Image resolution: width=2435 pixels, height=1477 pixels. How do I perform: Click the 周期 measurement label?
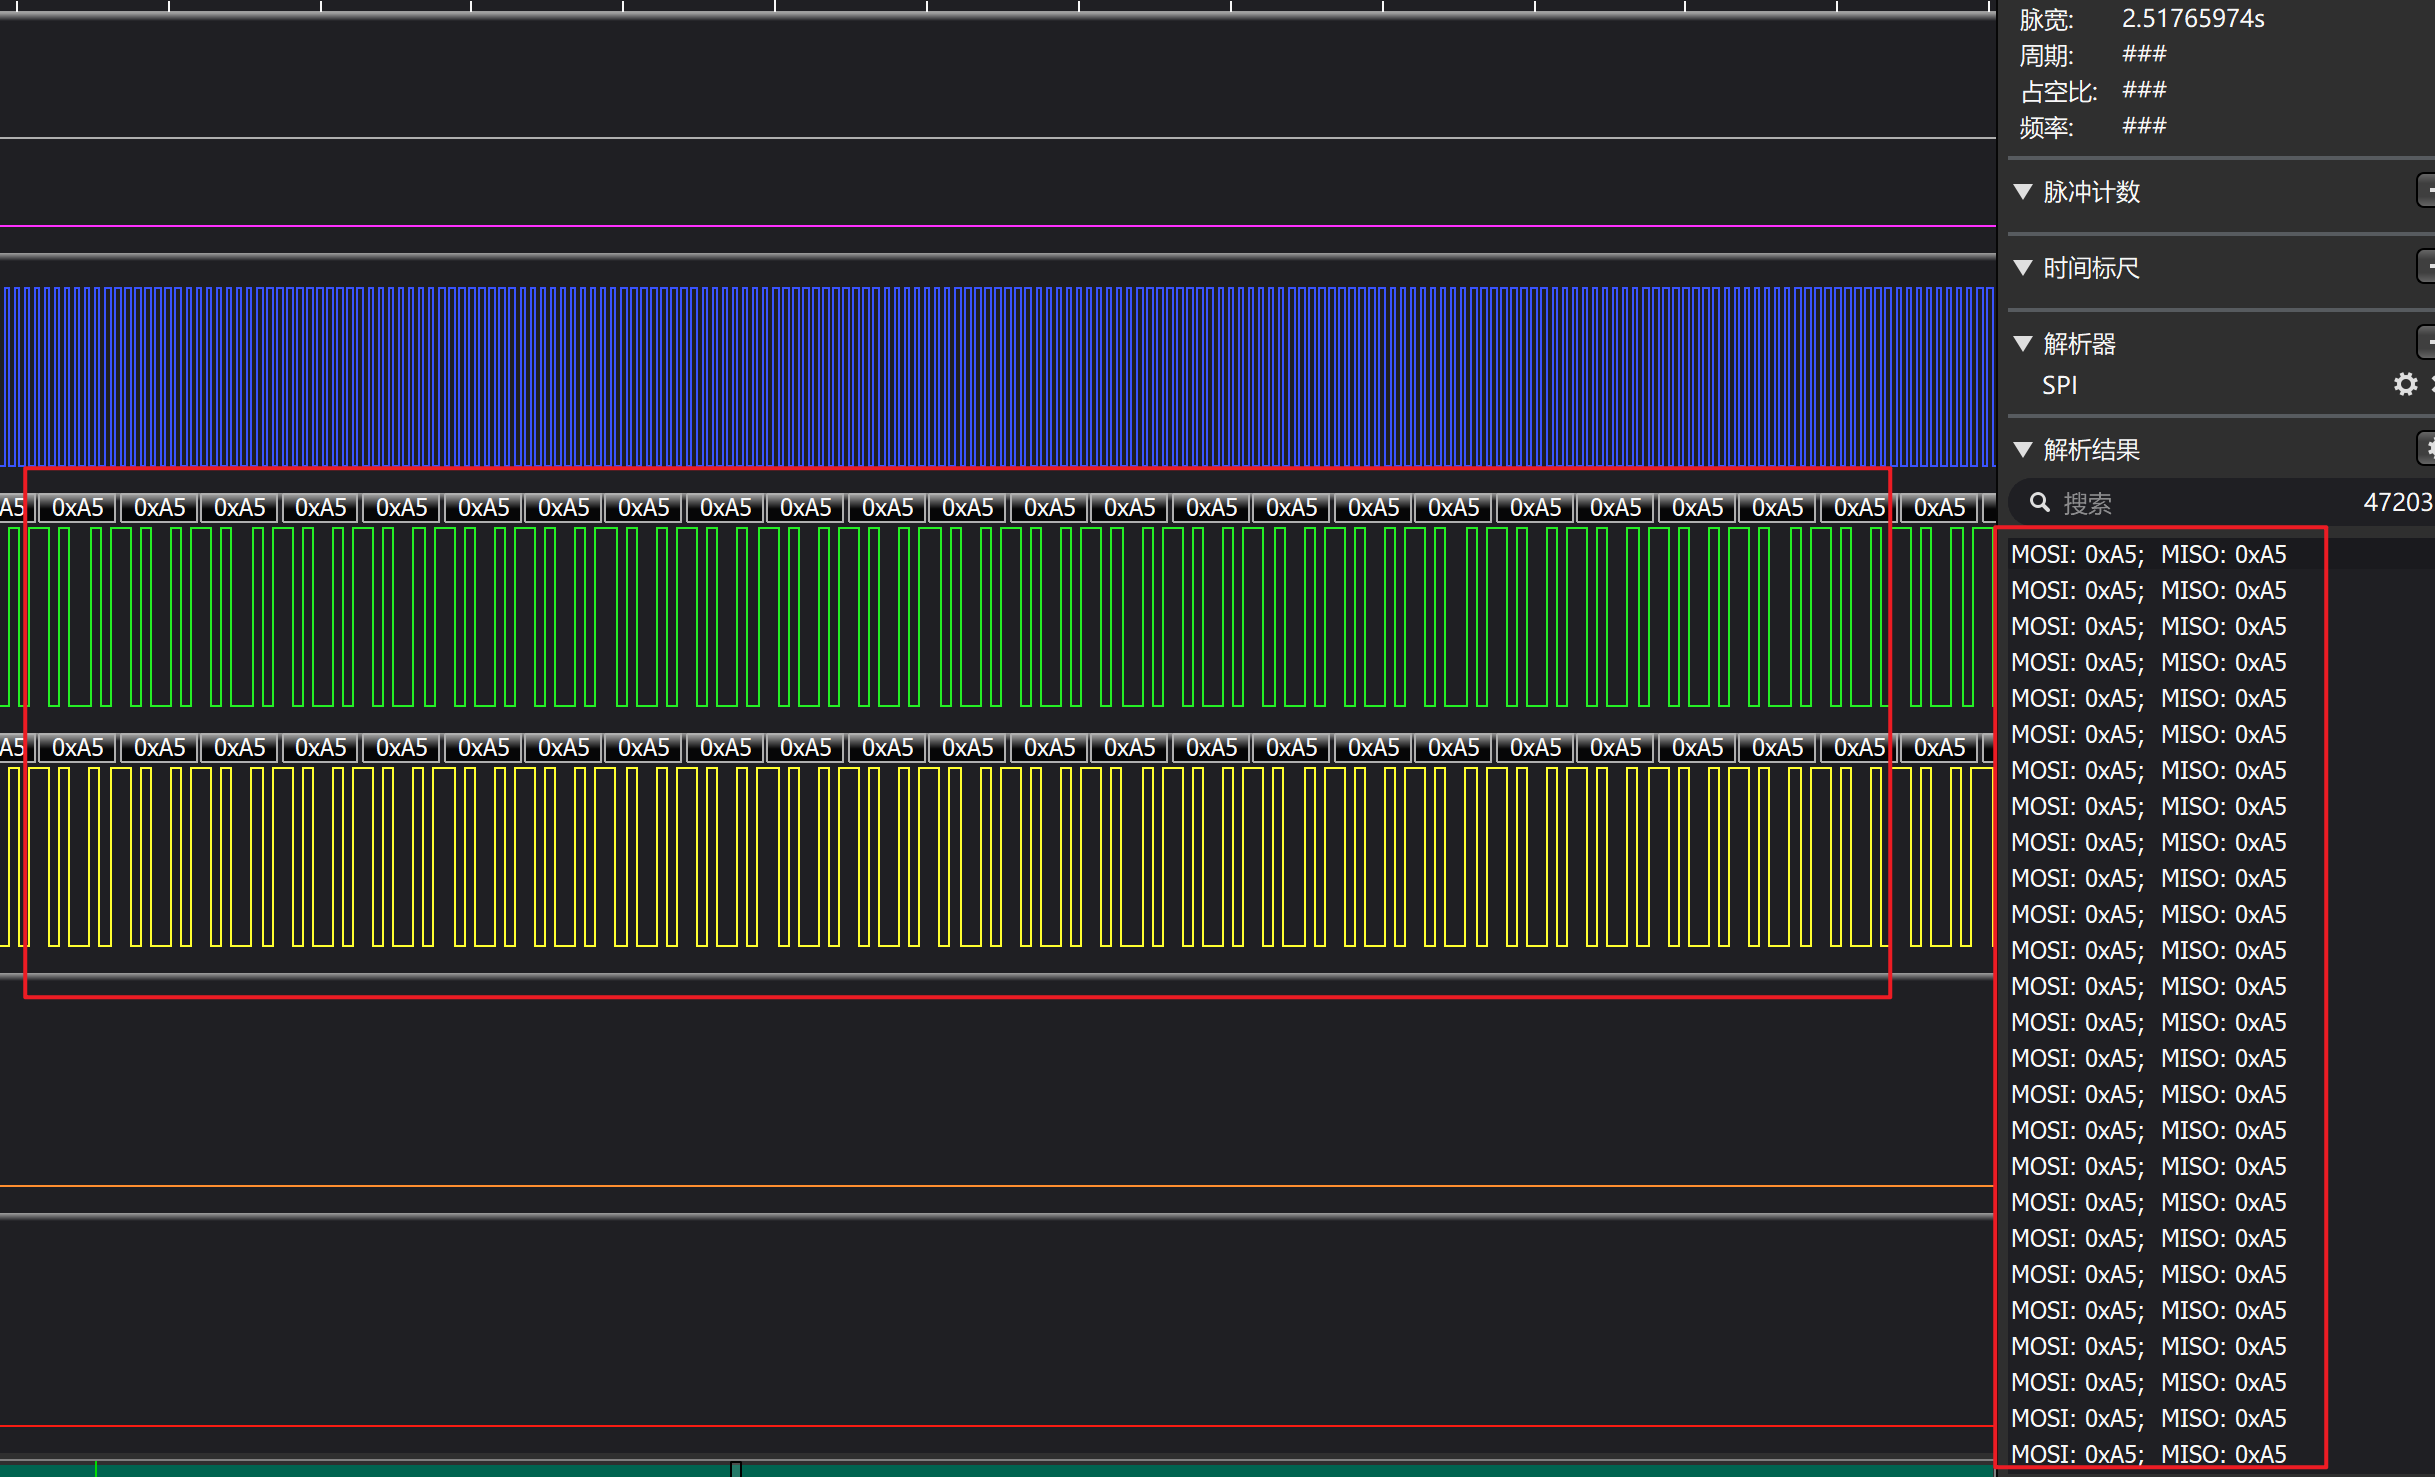[x=2046, y=55]
